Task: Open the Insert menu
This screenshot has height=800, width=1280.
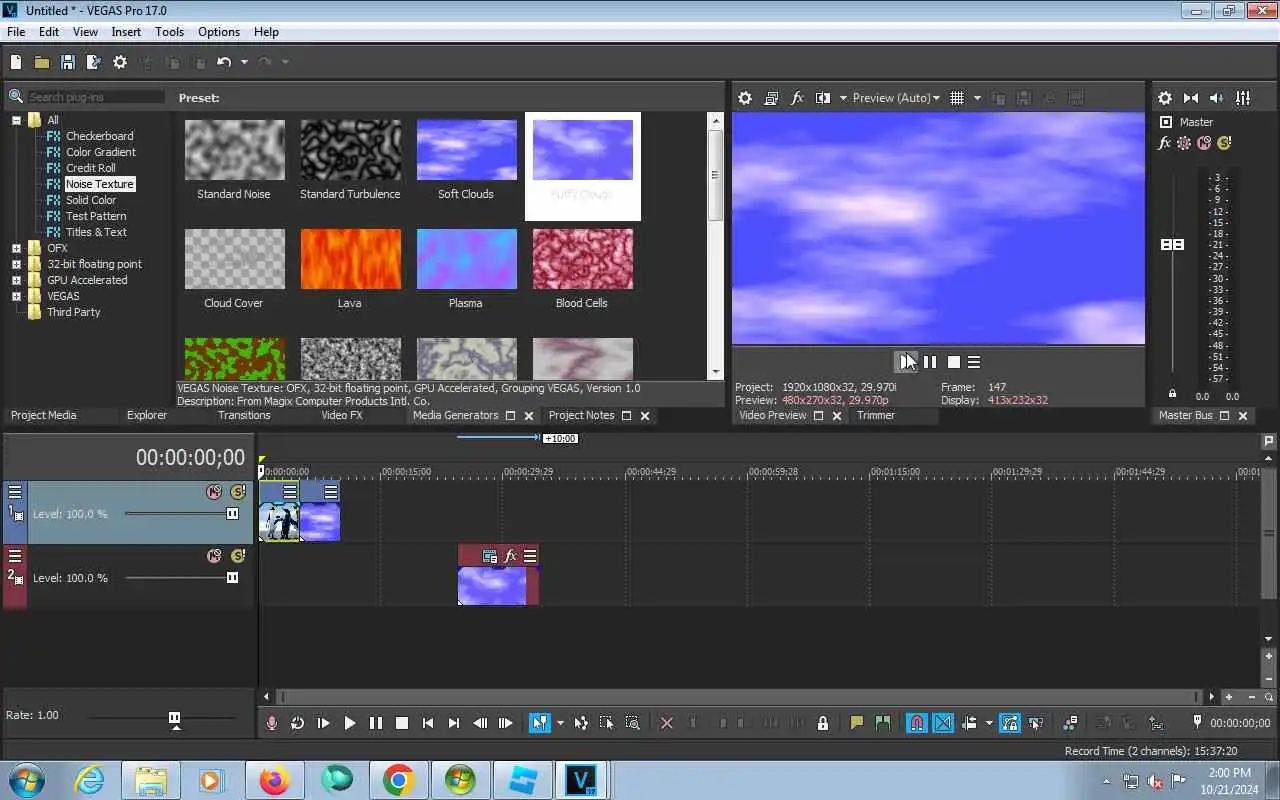Action: click(126, 32)
